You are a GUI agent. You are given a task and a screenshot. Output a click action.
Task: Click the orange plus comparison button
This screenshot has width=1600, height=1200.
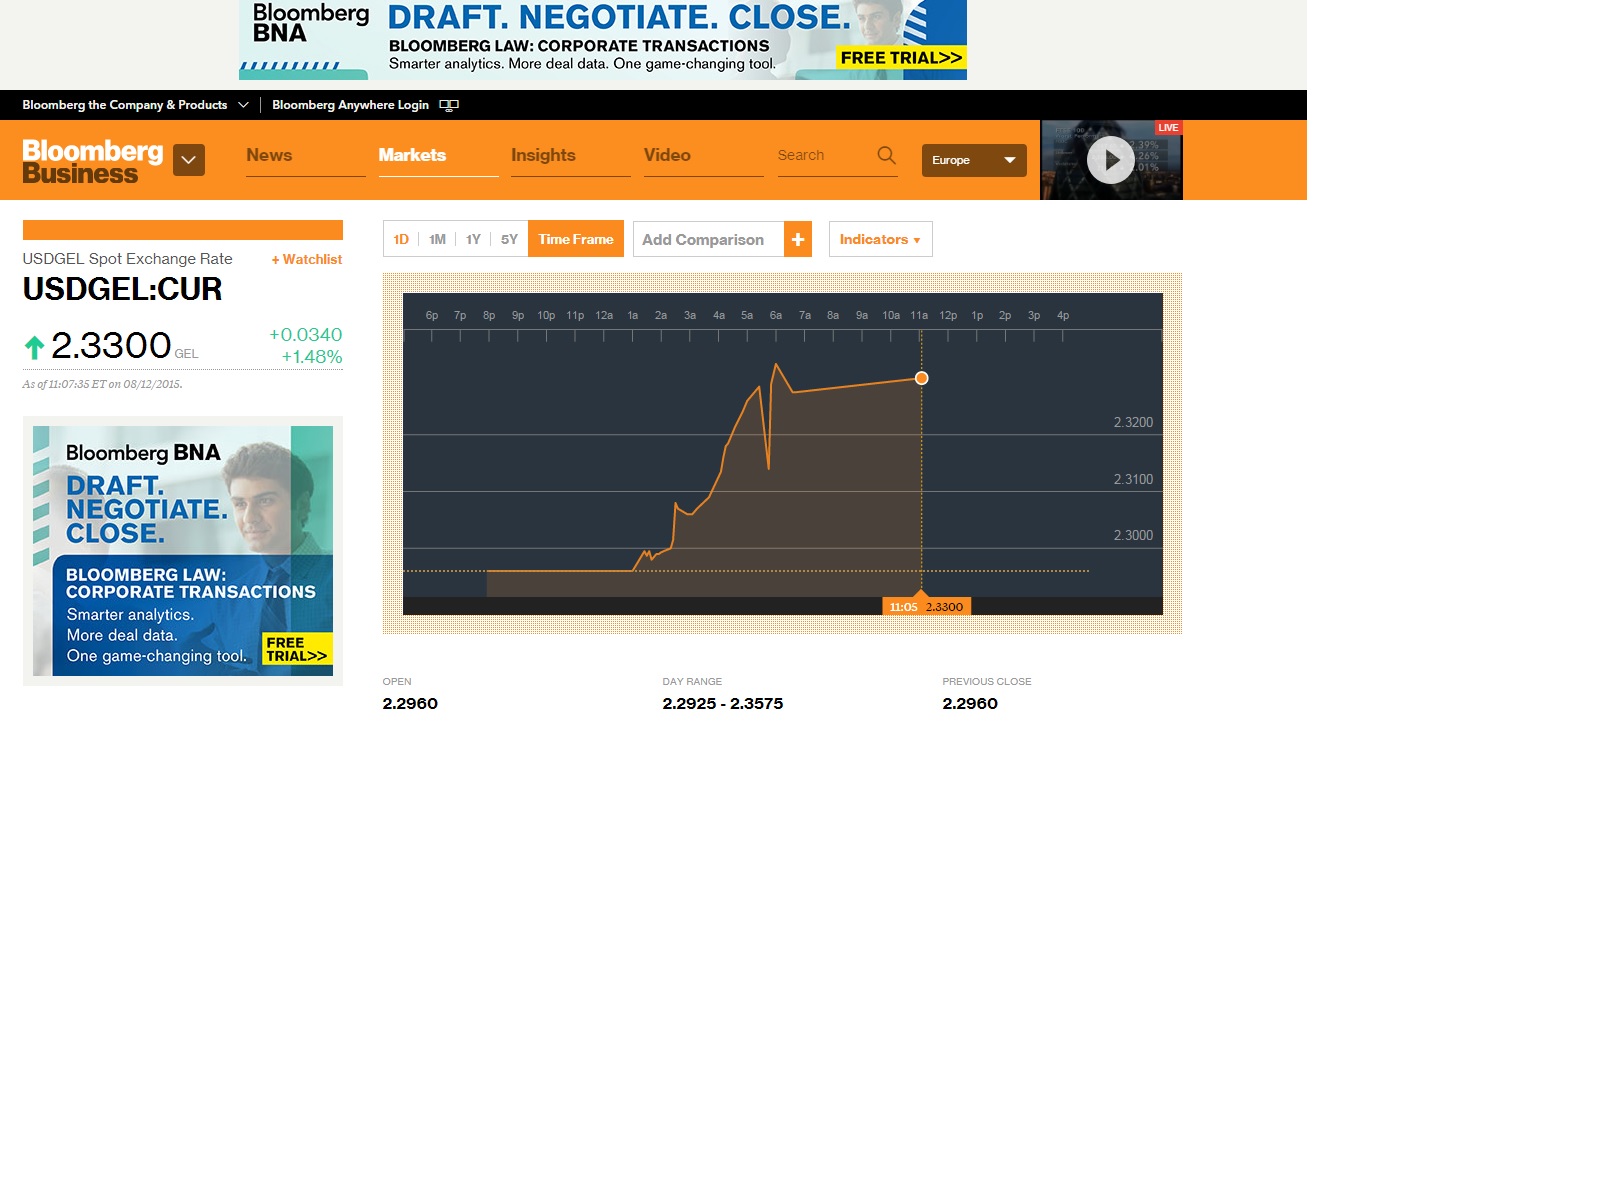798,239
